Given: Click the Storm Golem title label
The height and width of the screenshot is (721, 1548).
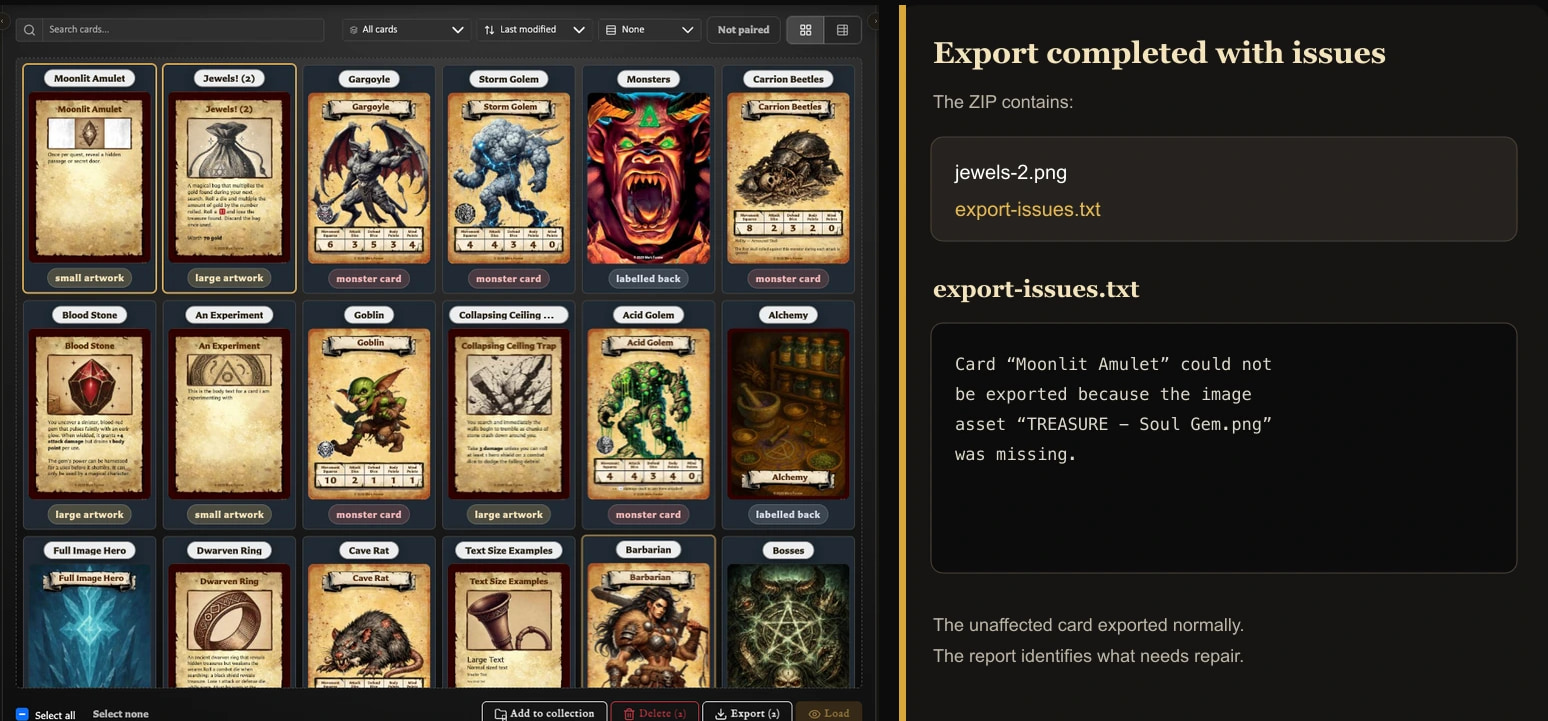Looking at the screenshot, I should [x=508, y=78].
